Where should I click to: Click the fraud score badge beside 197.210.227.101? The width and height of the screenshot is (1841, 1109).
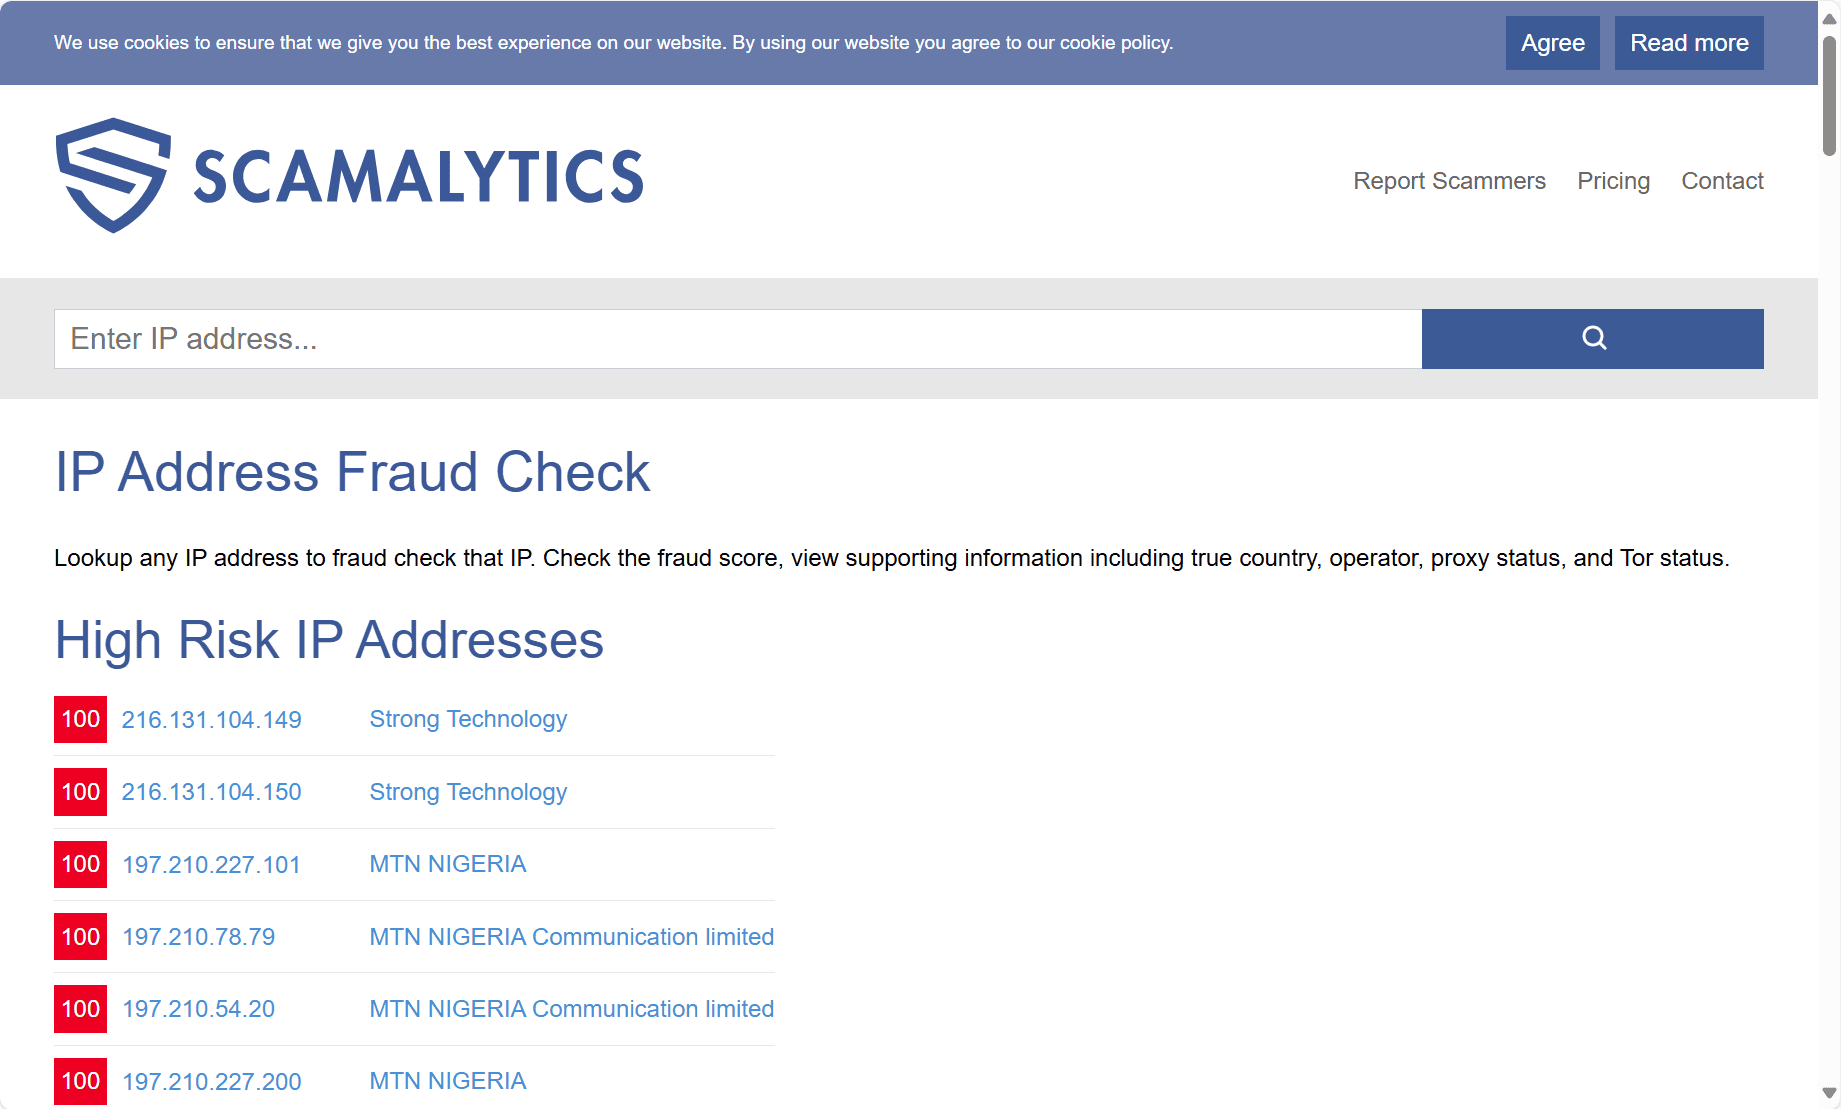coord(80,864)
